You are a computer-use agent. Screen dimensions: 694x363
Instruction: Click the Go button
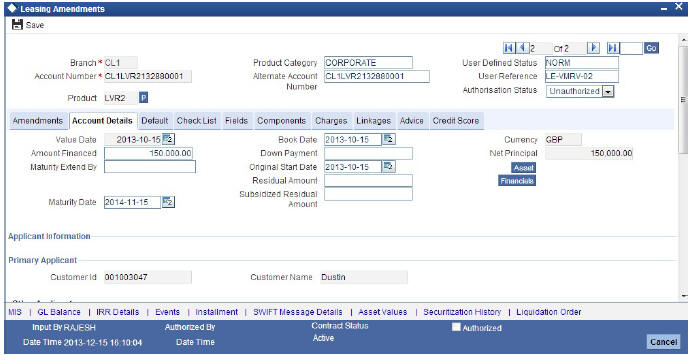click(x=651, y=48)
